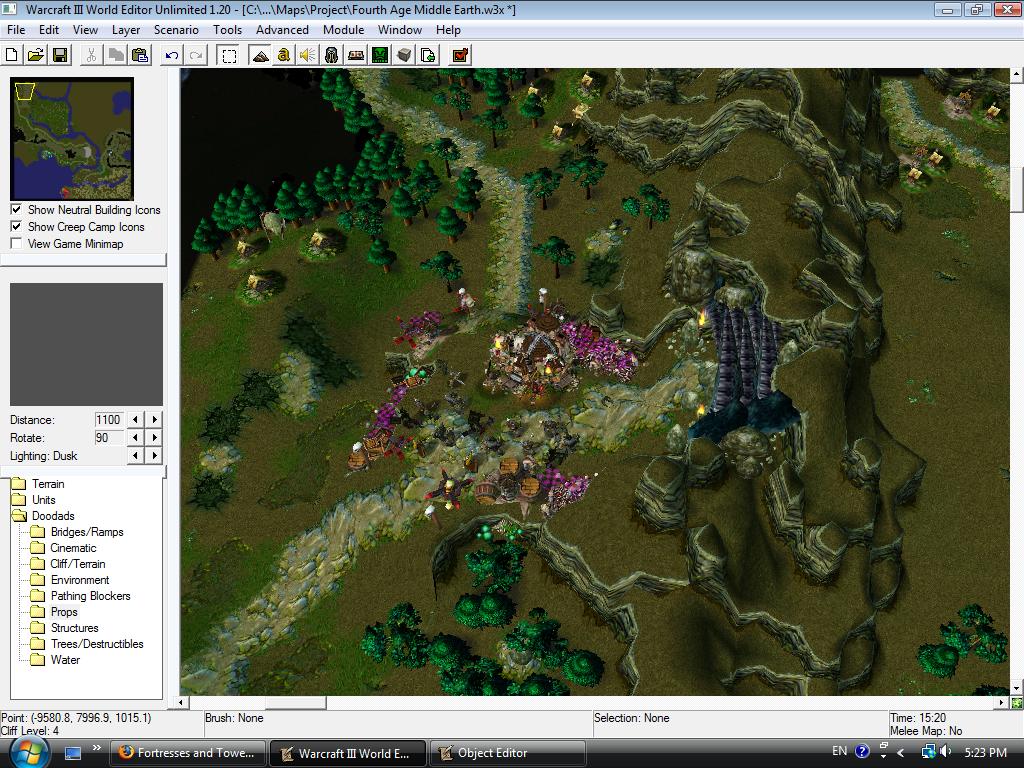Open the File menu
The image size is (1024, 768).
[16, 30]
